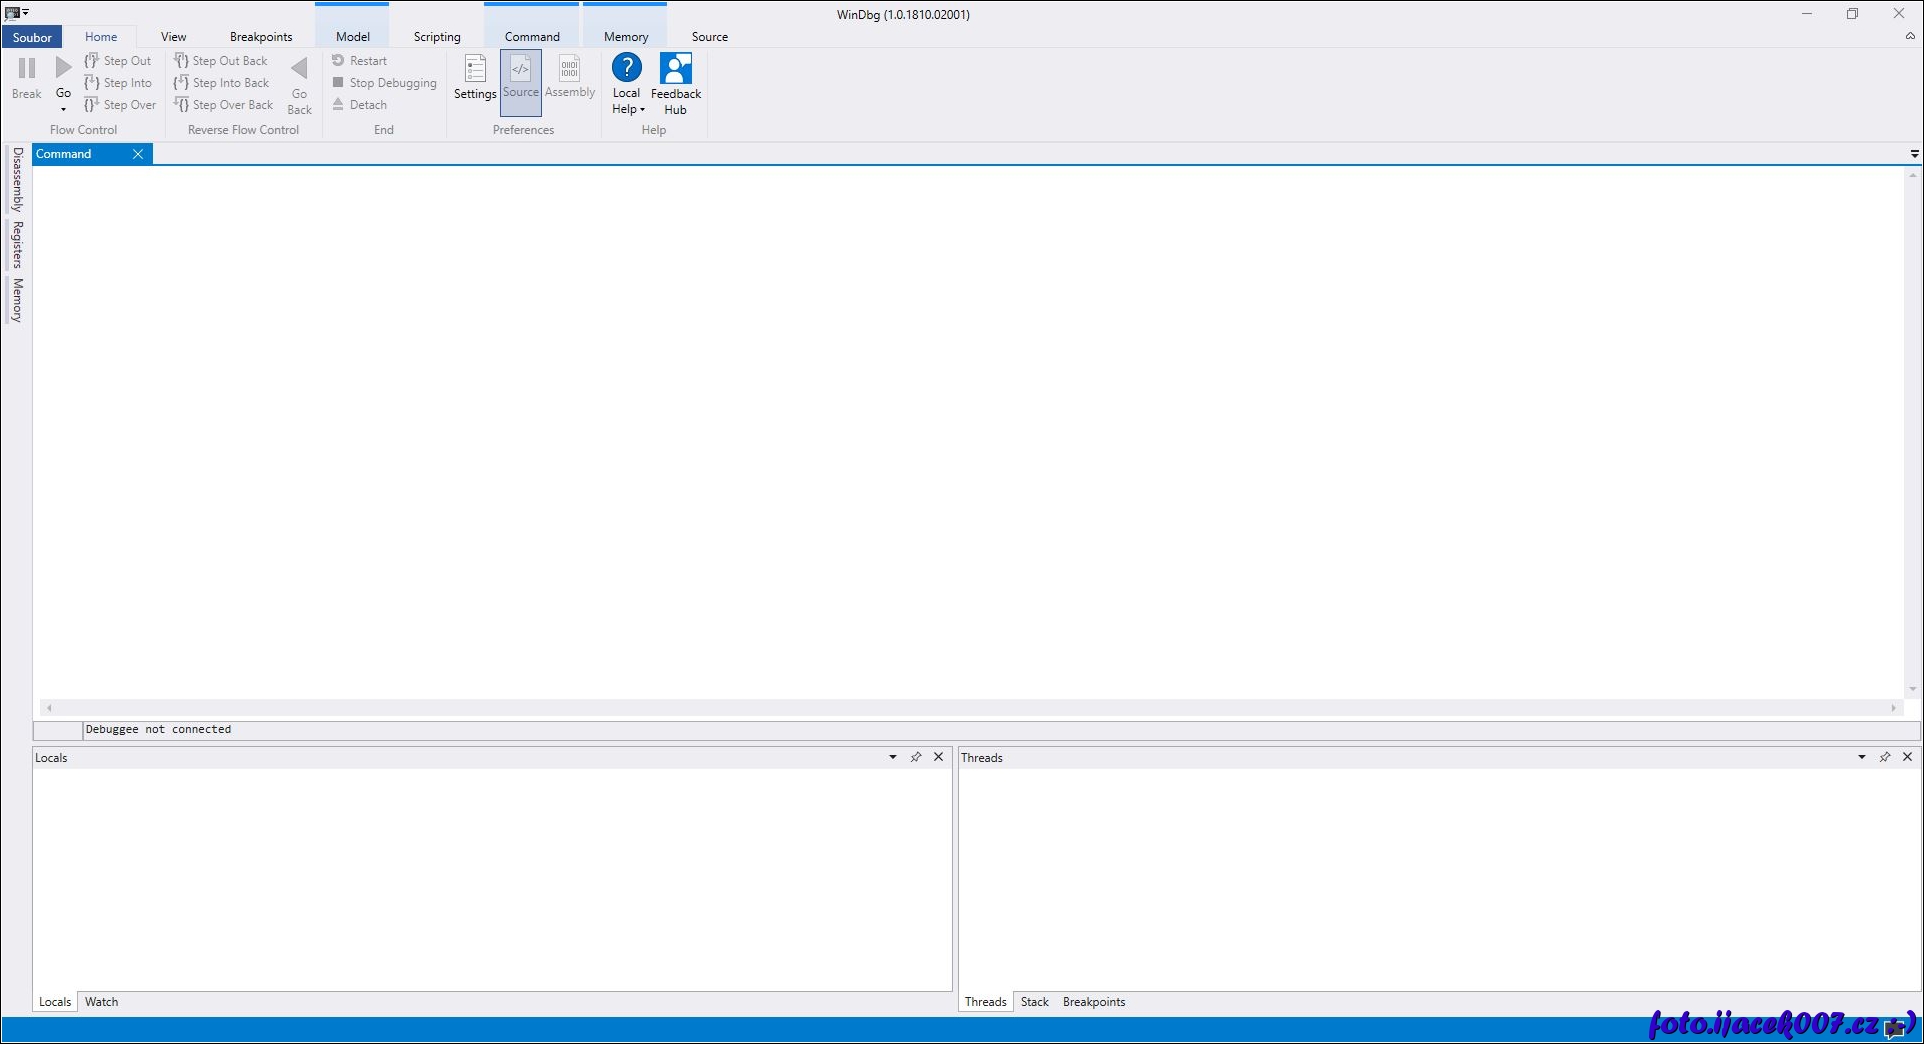Open the Feedback Hub icon
1924x1044 pixels.
(x=676, y=68)
